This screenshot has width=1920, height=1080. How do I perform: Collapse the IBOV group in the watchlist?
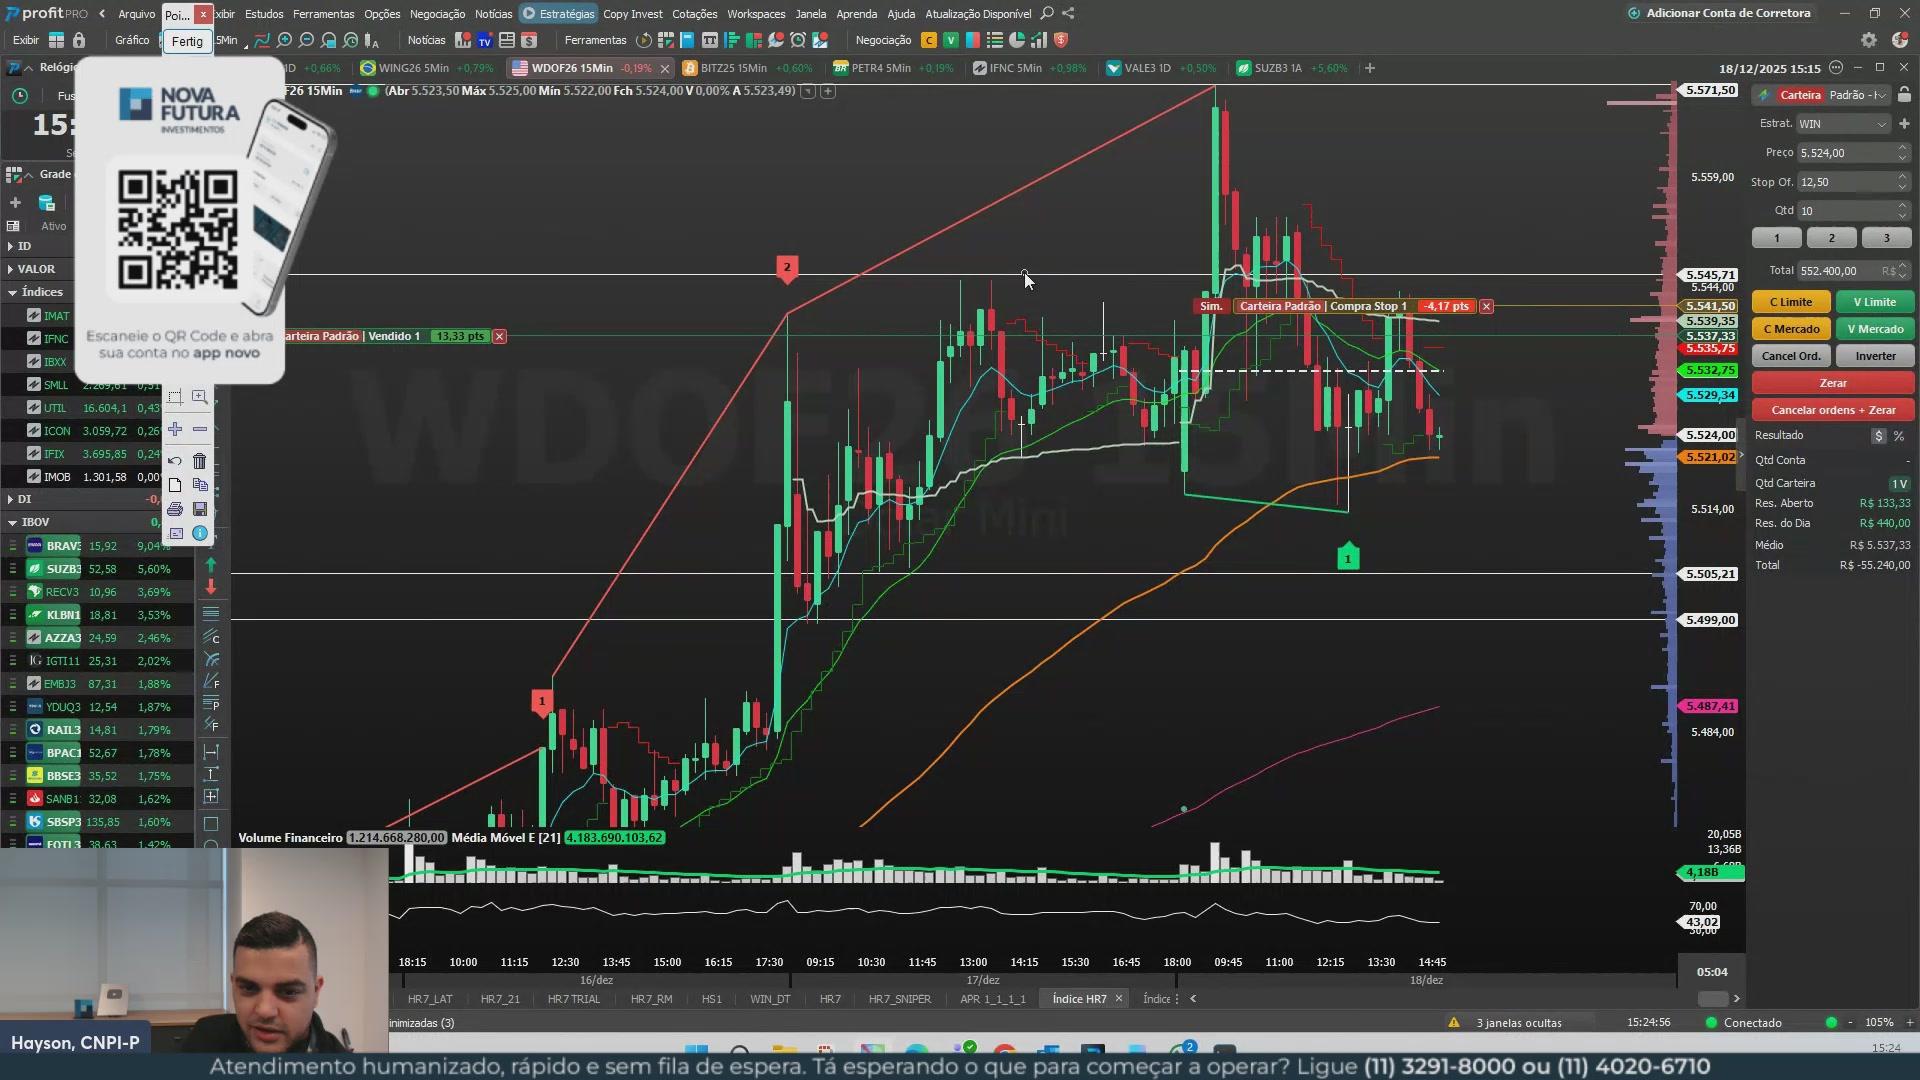[13, 522]
